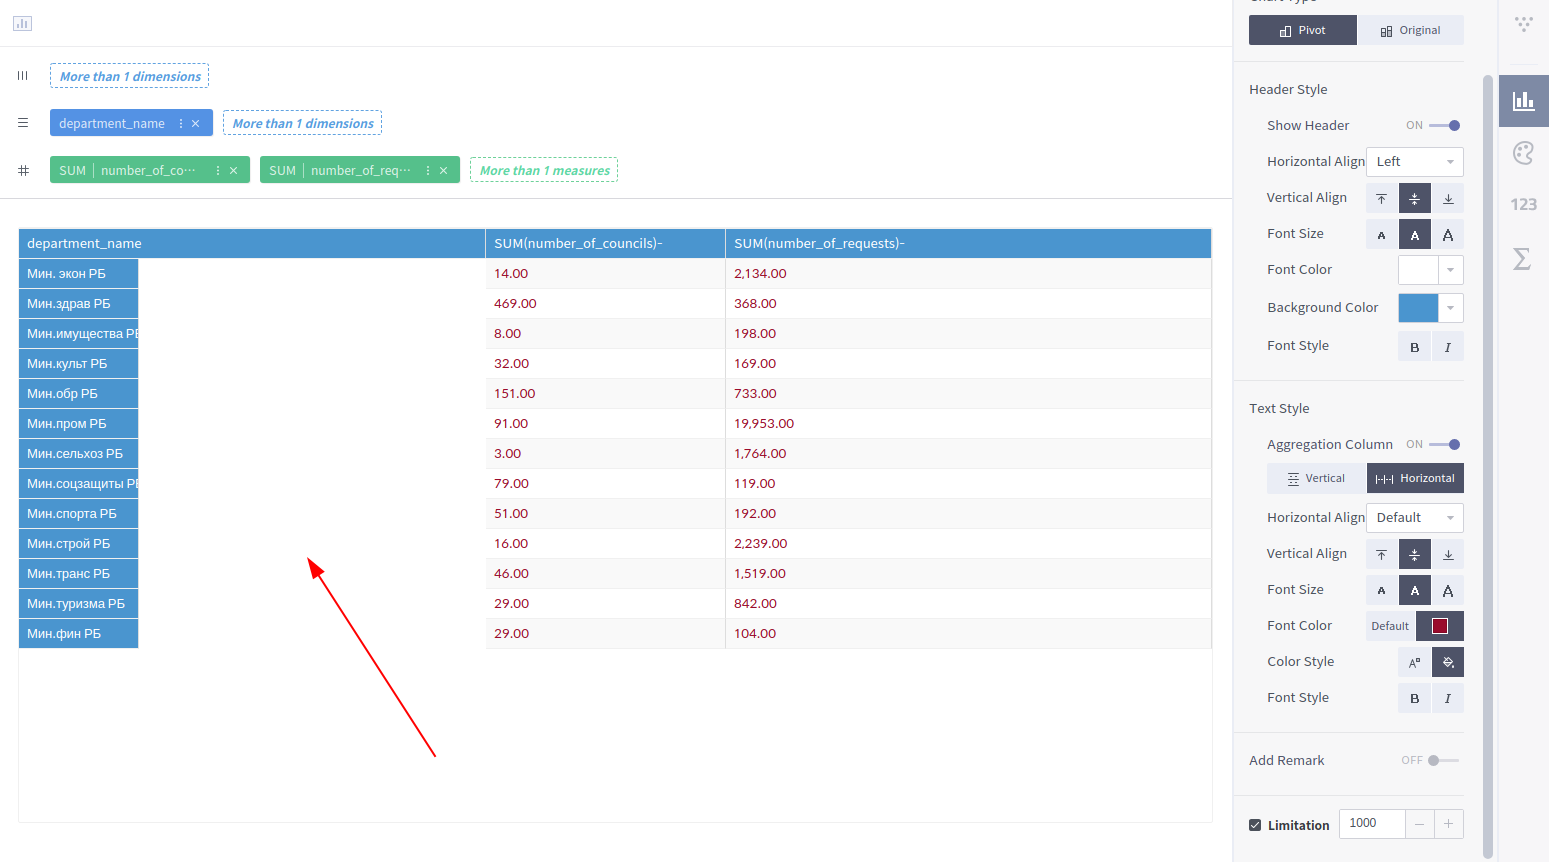The height and width of the screenshot is (862, 1549).
Task: Open the chart view icon at top left
Action: point(22,23)
